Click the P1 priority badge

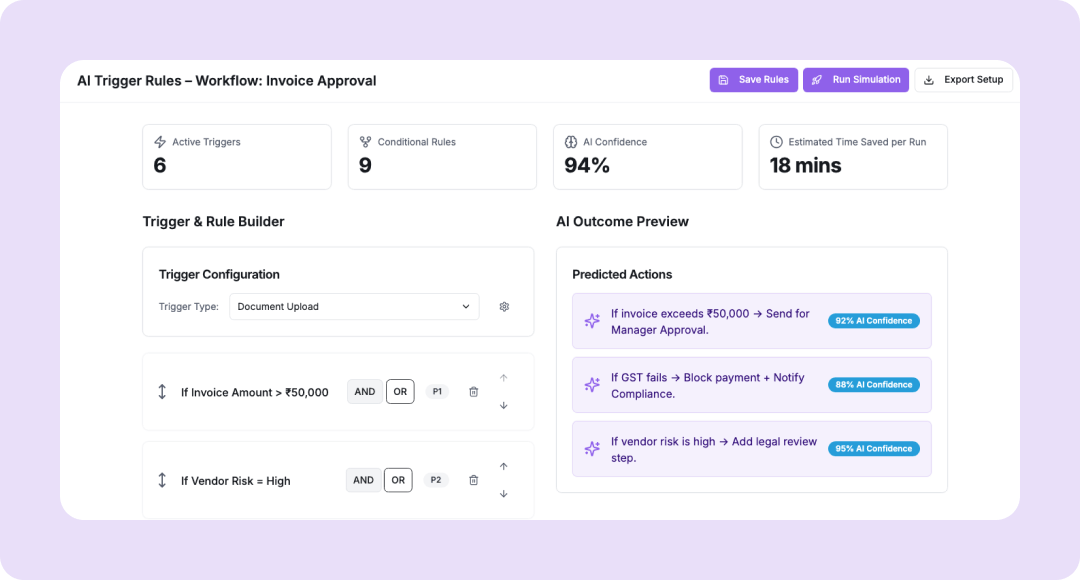coord(437,392)
